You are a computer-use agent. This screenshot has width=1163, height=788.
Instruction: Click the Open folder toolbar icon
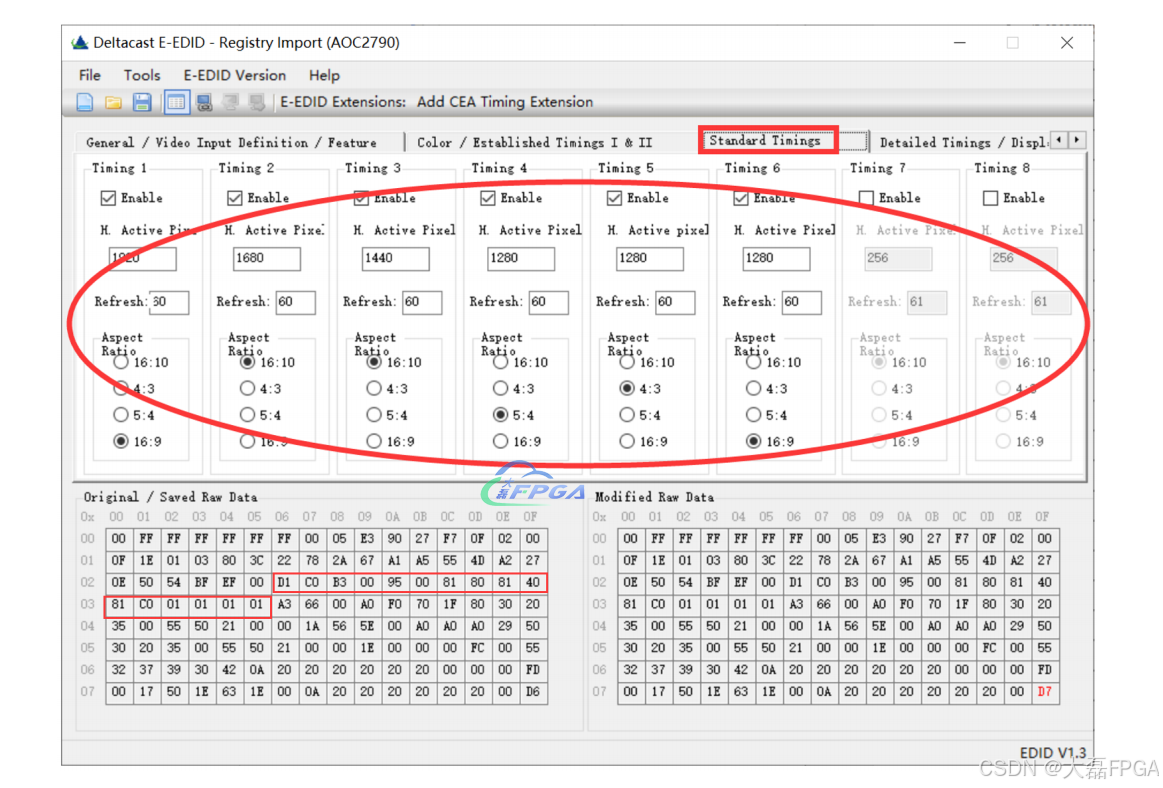[x=113, y=102]
